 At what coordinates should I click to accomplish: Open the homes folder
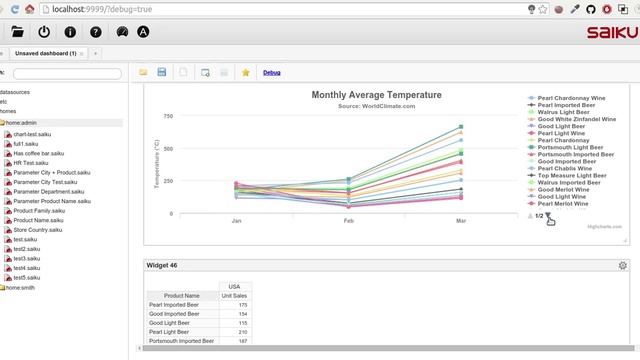[8, 111]
